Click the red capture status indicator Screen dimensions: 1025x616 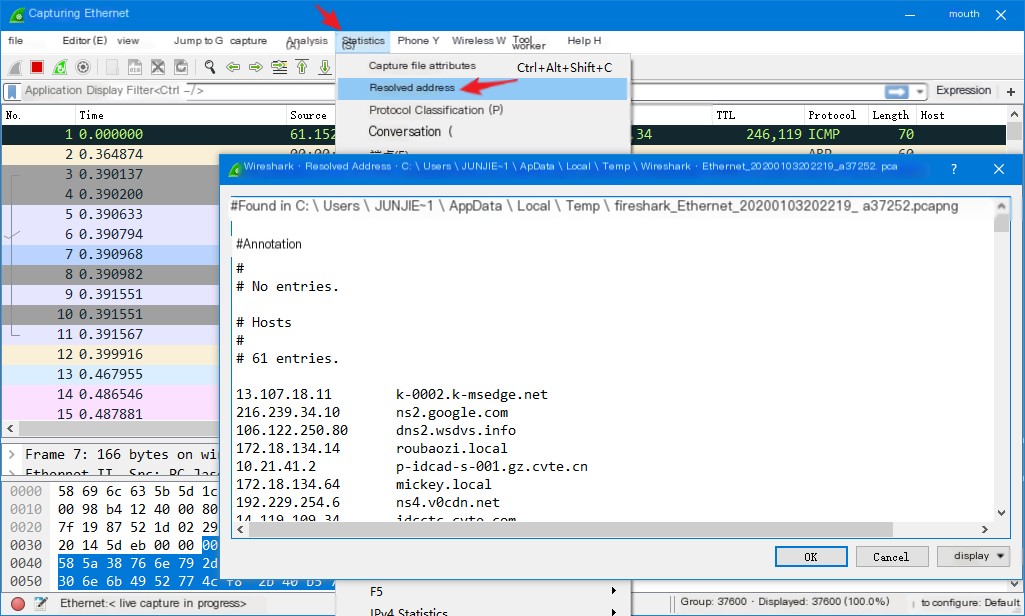tap(18, 604)
